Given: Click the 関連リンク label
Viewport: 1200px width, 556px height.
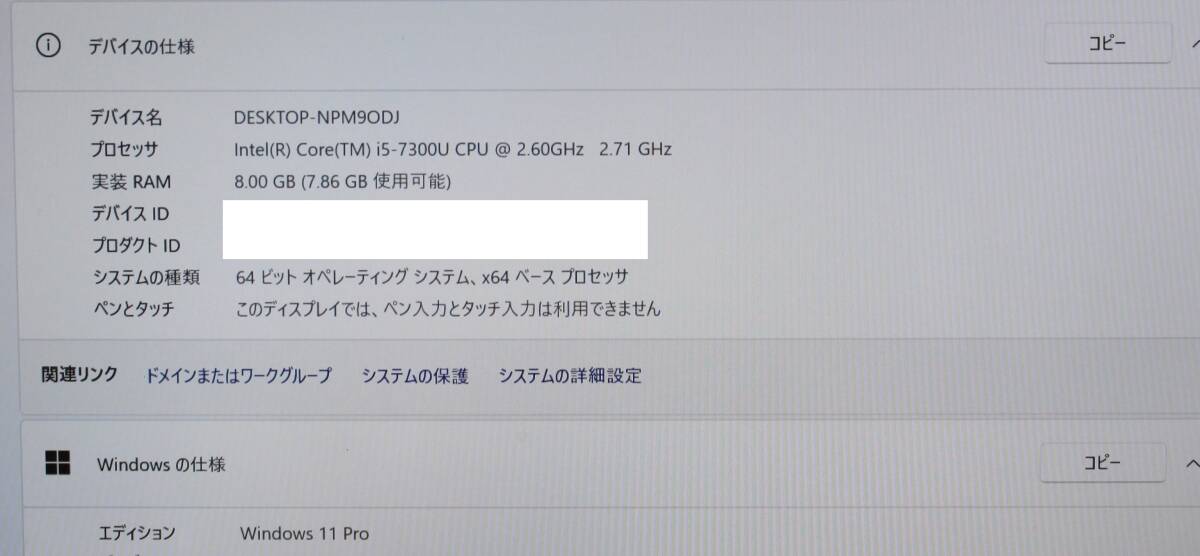Looking at the screenshot, I should point(79,375).
